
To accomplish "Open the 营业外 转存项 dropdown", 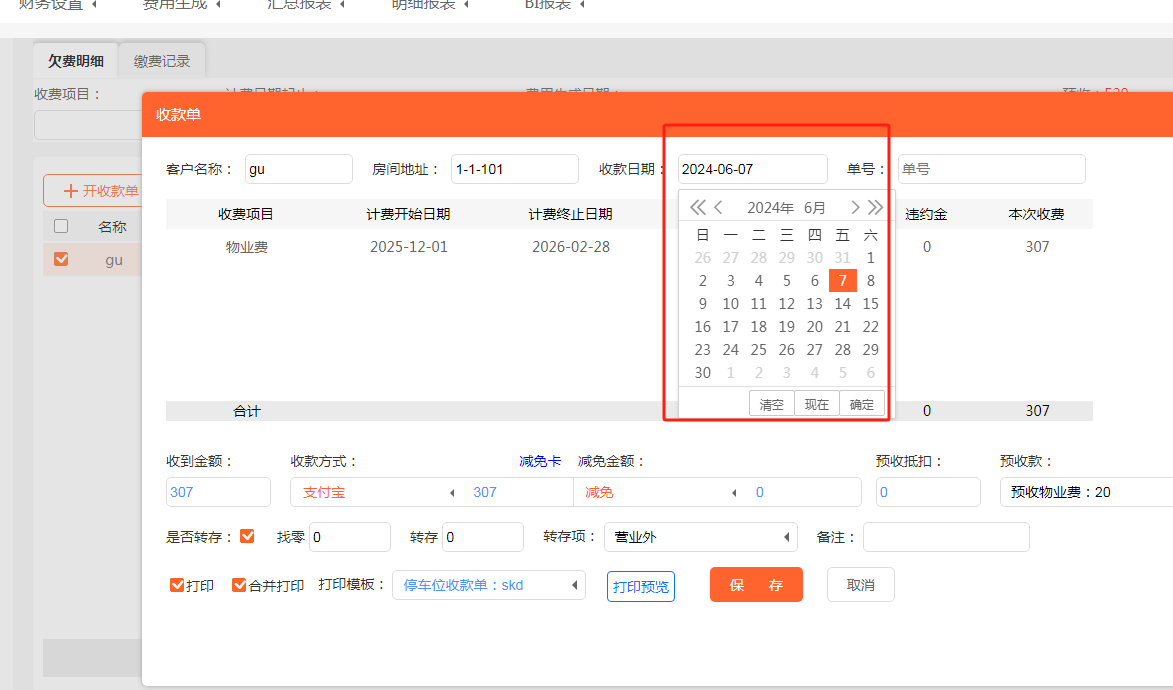I will click(786, 536).
